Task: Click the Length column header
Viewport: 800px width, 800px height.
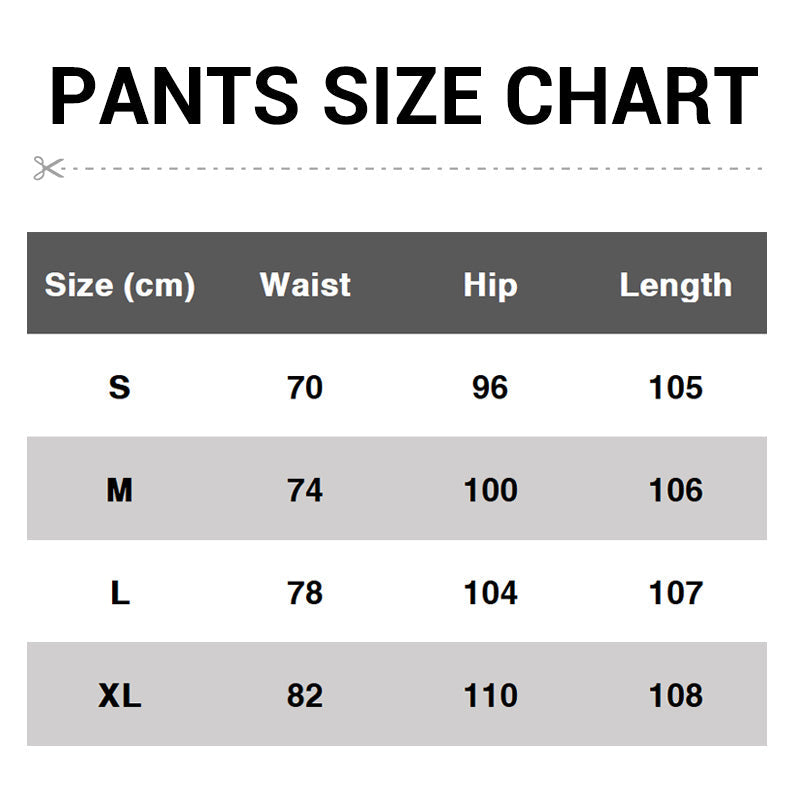Action: tap(676, 285)
